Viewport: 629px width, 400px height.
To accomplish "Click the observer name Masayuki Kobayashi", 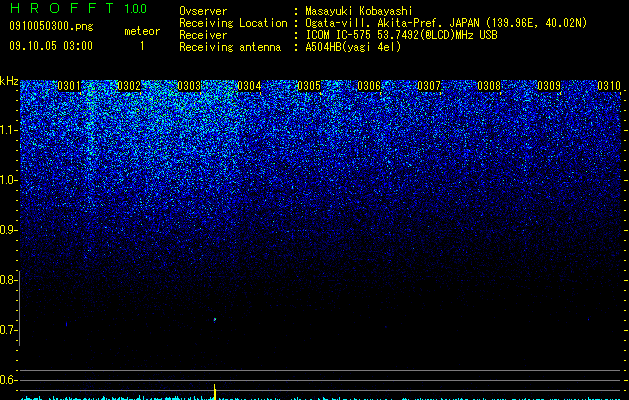I will [359, 11].
